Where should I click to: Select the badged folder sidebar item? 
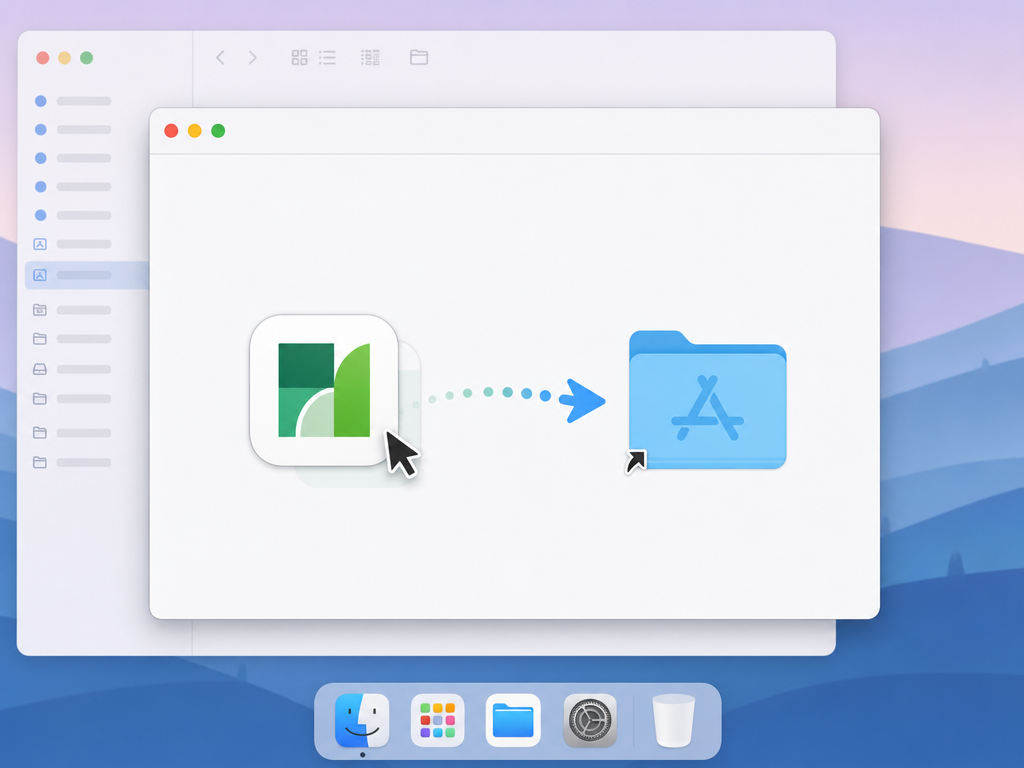[x=72, y=310]
